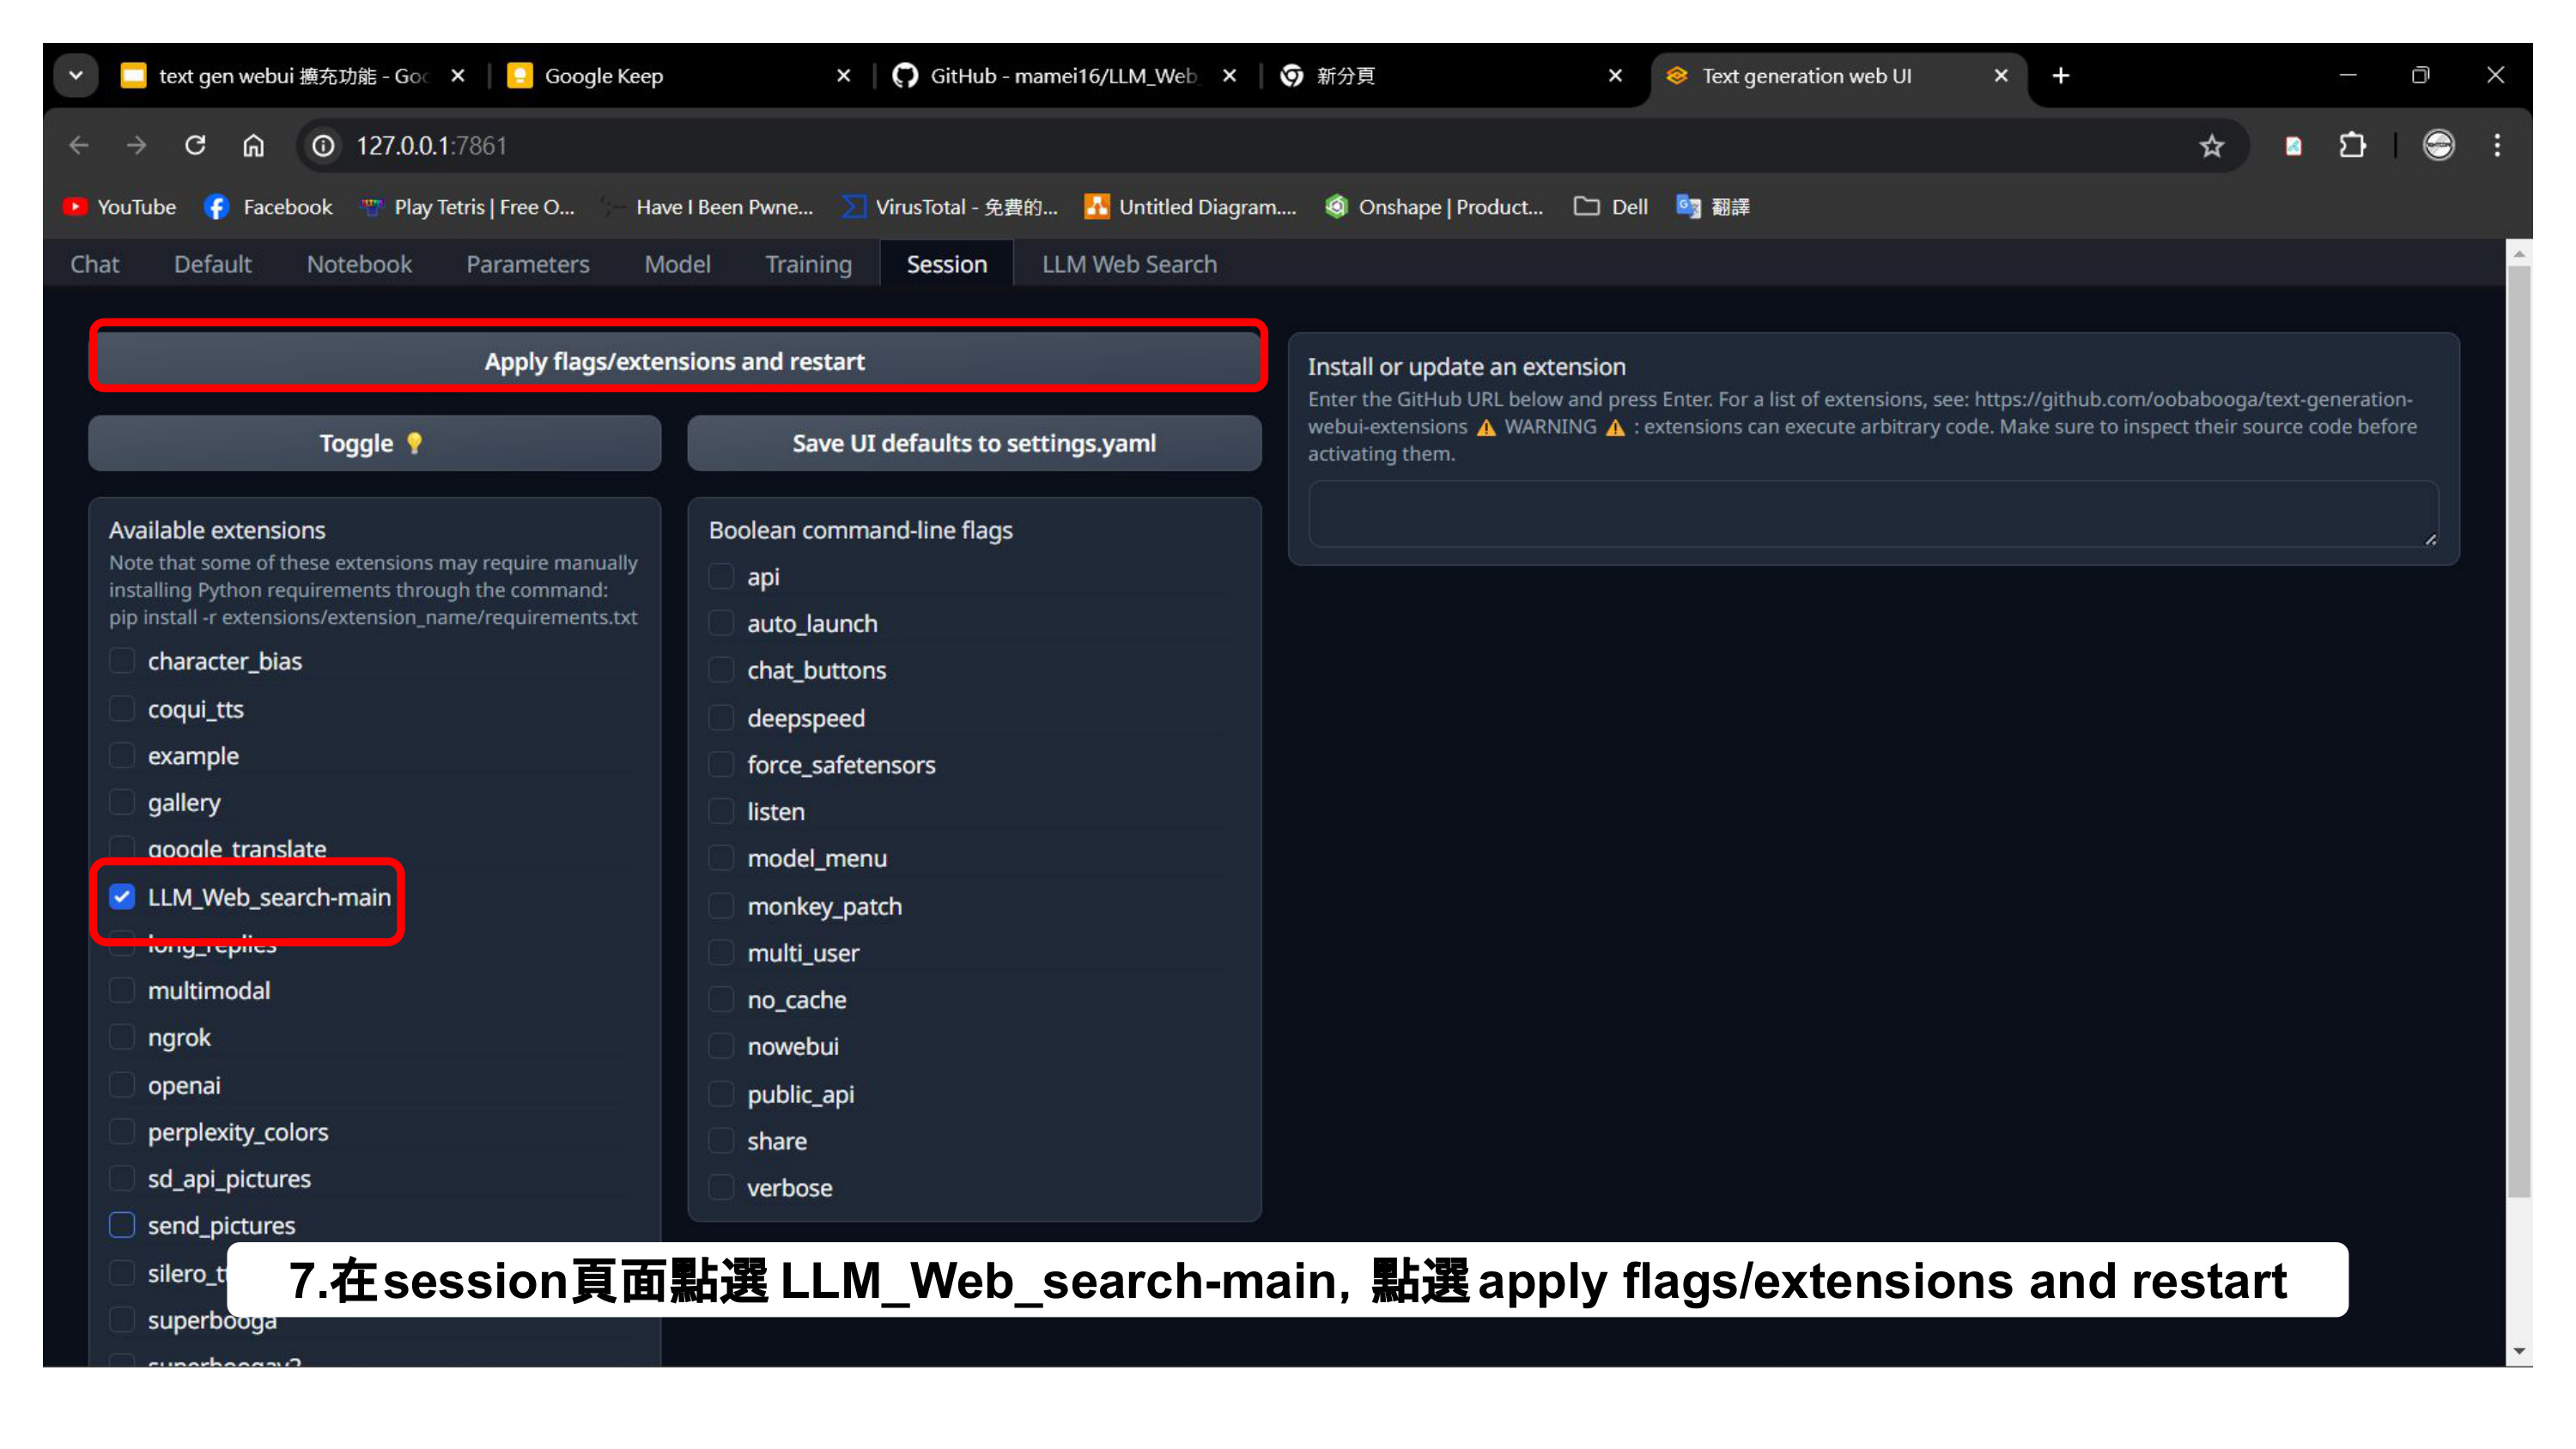Enable the multimodal extension
Screen dimensions: 2576x1449
tap(122, 990)
